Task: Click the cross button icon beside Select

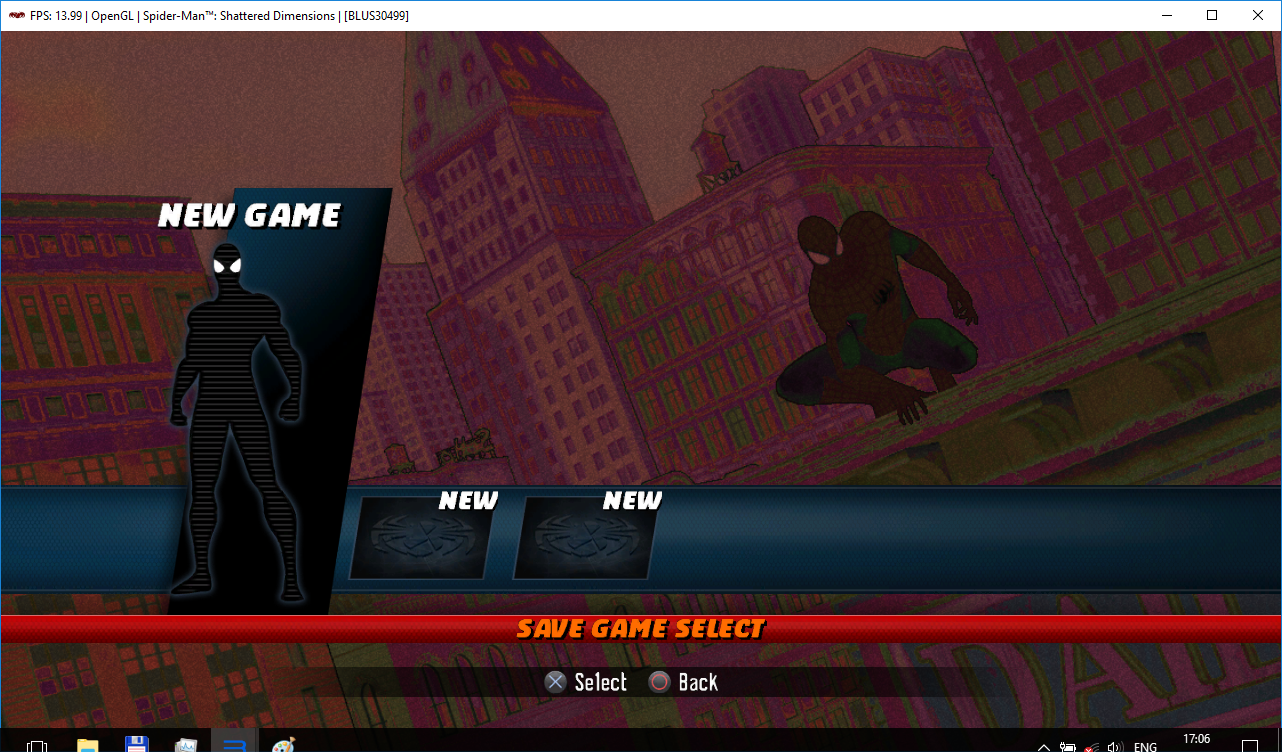Action: pos(555,682)
